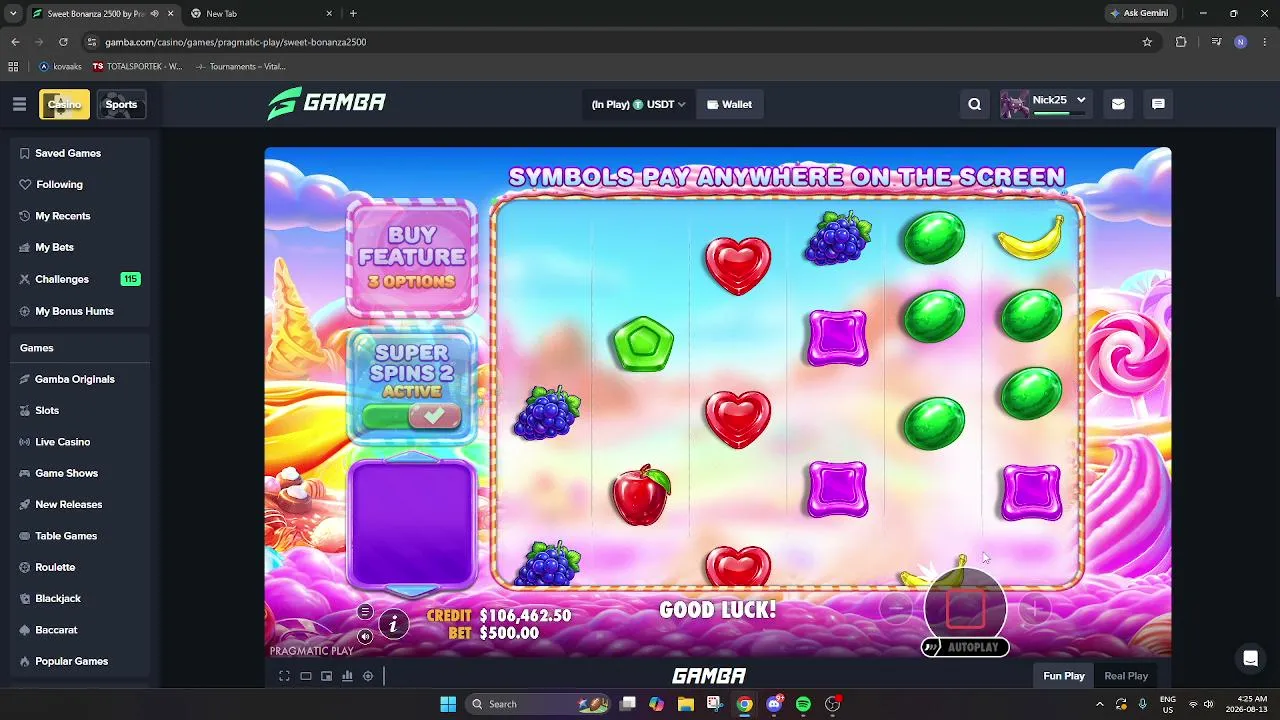Show game live stats chart icon

[x=347, y=676]
